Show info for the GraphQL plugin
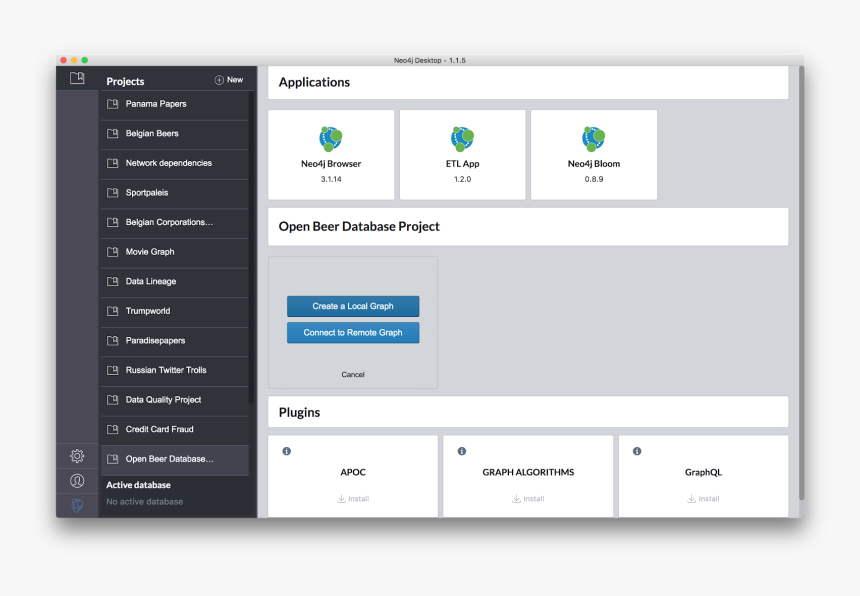The image size is (860, 596). click(x=637, y=451)
